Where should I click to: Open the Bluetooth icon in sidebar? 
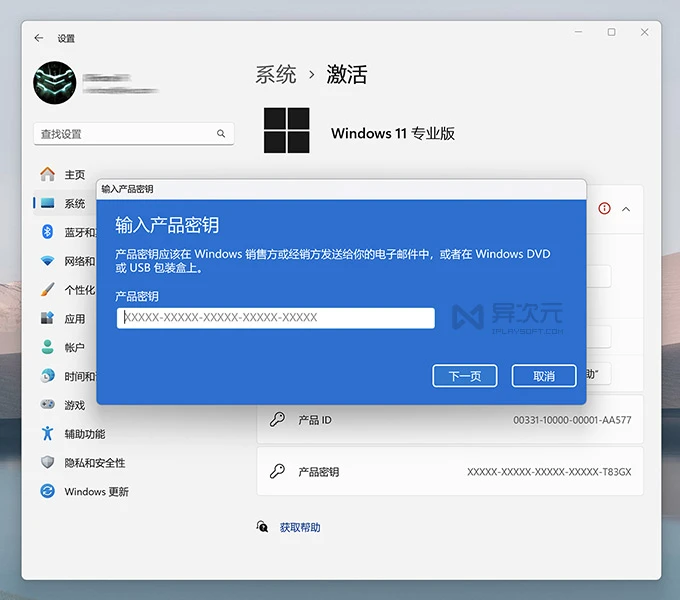pos(47,232)
